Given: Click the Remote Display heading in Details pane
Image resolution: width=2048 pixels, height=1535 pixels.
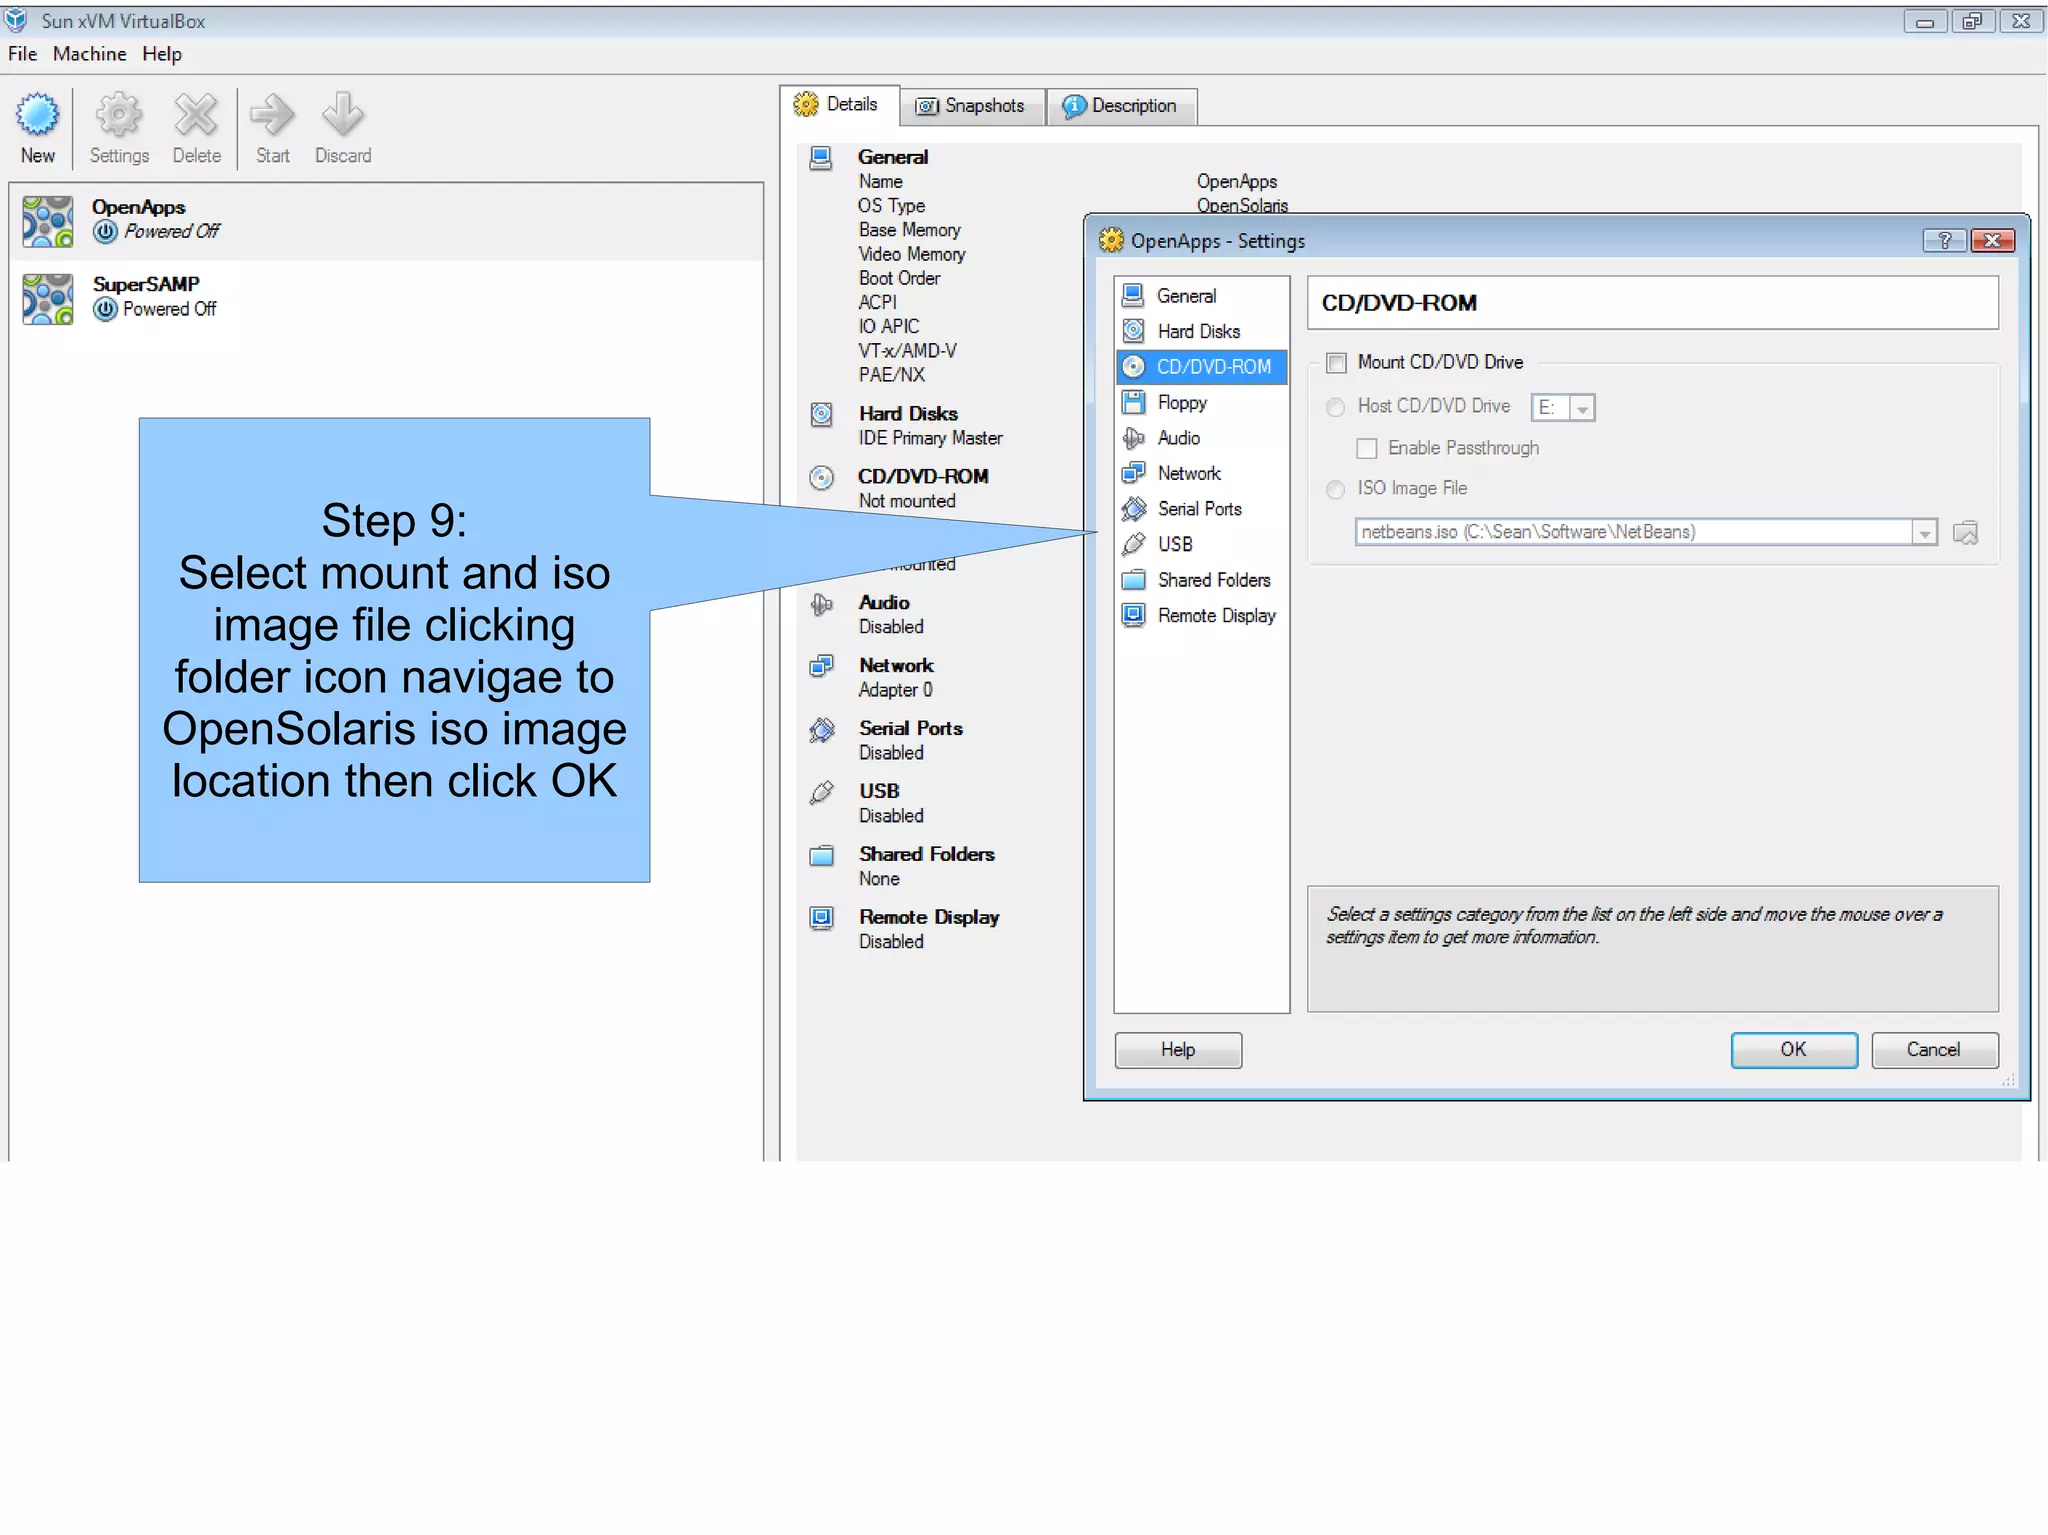Looking at the screenshot, I should (x=929, y=918).
